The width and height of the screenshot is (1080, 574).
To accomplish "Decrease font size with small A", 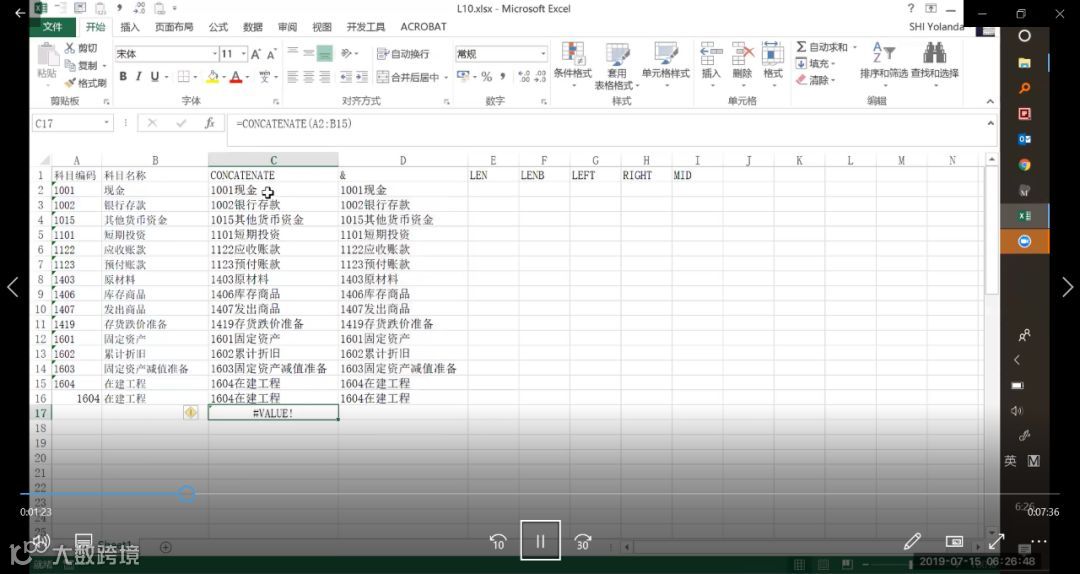I will [271, 54].
